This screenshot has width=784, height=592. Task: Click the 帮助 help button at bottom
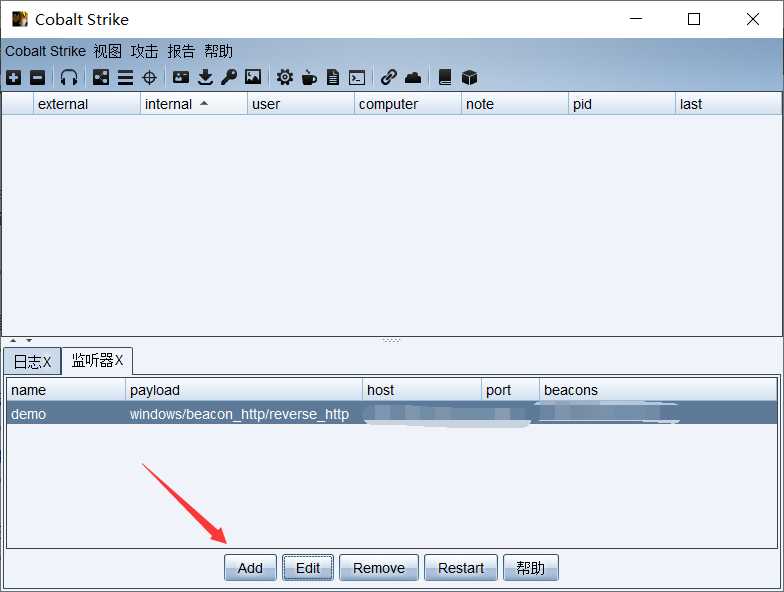point(530,568)
